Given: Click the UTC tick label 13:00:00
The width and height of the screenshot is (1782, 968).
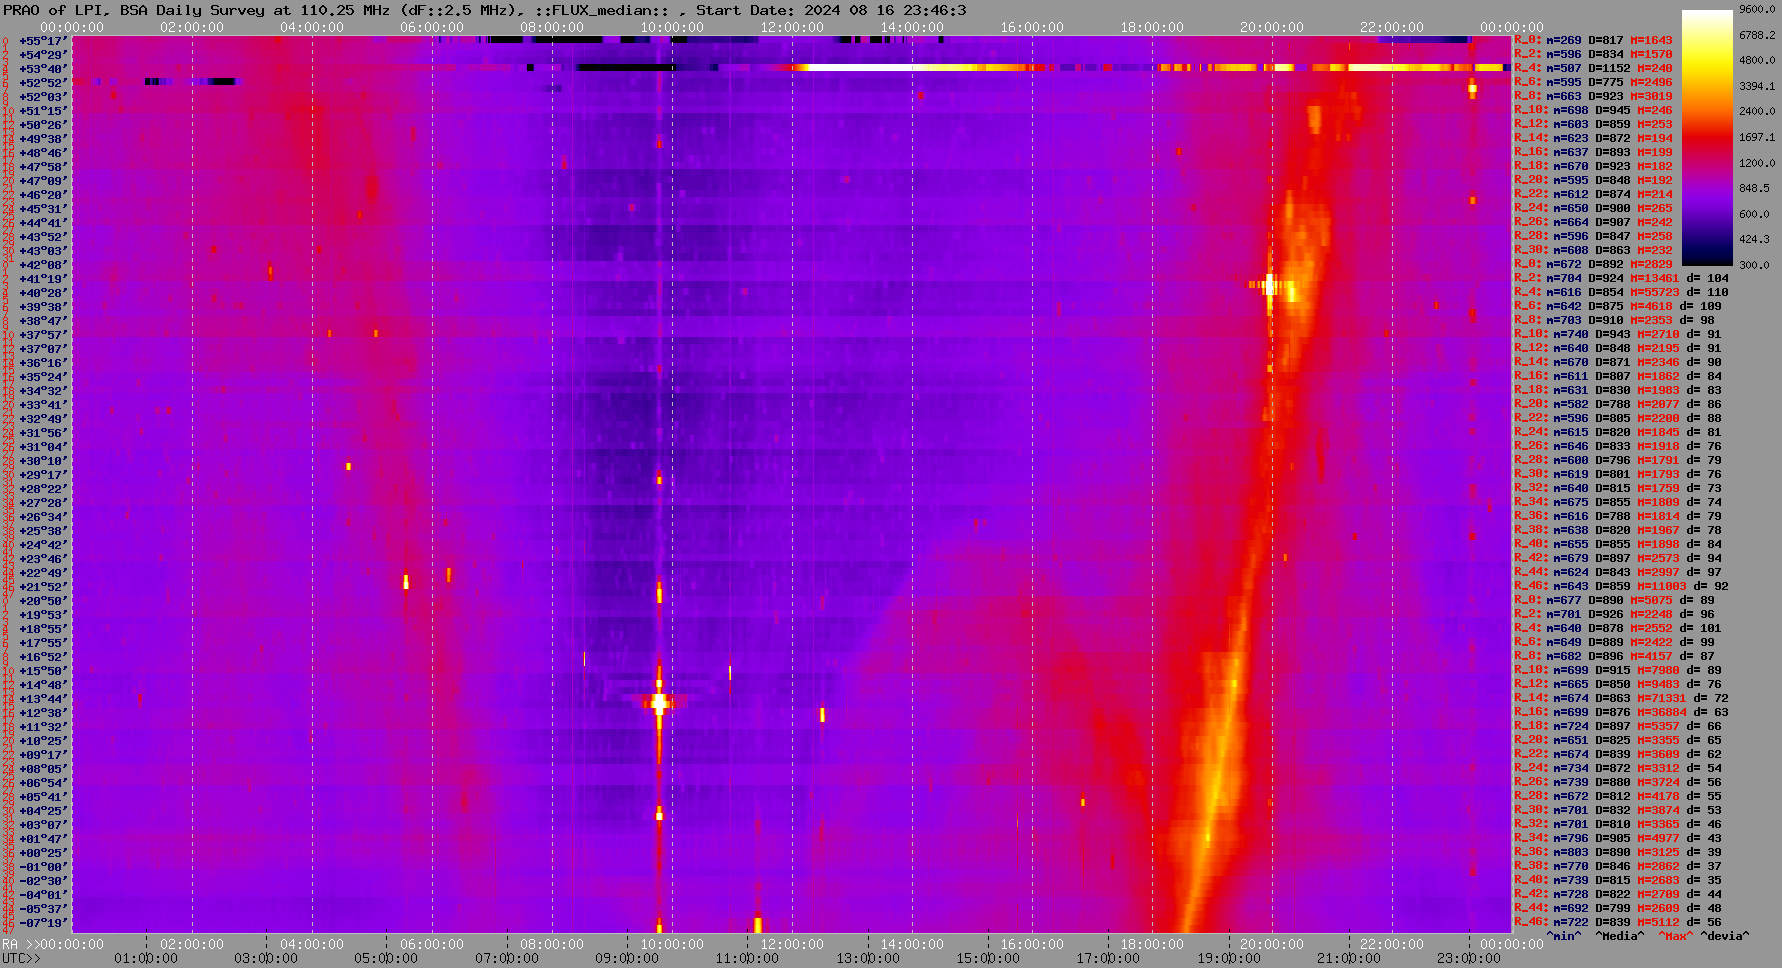Looking at the screenshot, I should [x=868, y=958].
